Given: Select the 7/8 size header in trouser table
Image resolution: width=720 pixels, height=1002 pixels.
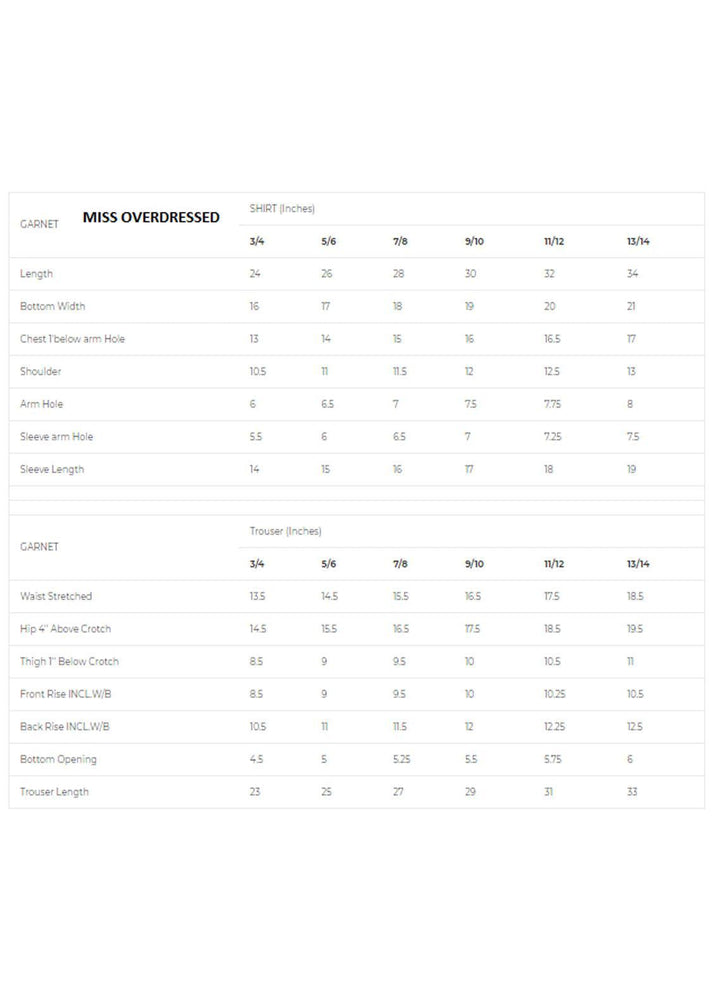Looking at the screenshot, I should click(x=400, y=564).
